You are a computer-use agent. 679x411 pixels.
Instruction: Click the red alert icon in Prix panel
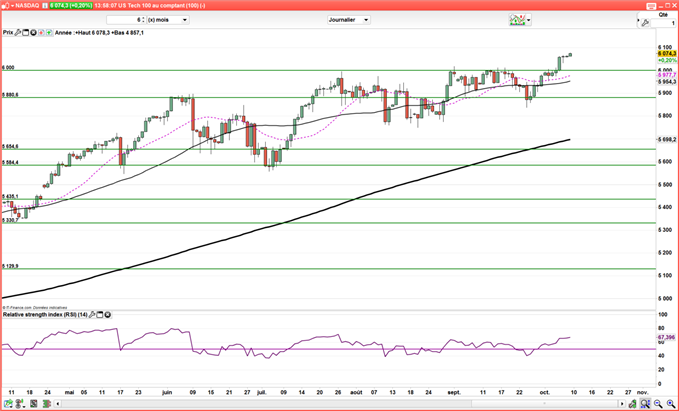(x=41, y=32)
